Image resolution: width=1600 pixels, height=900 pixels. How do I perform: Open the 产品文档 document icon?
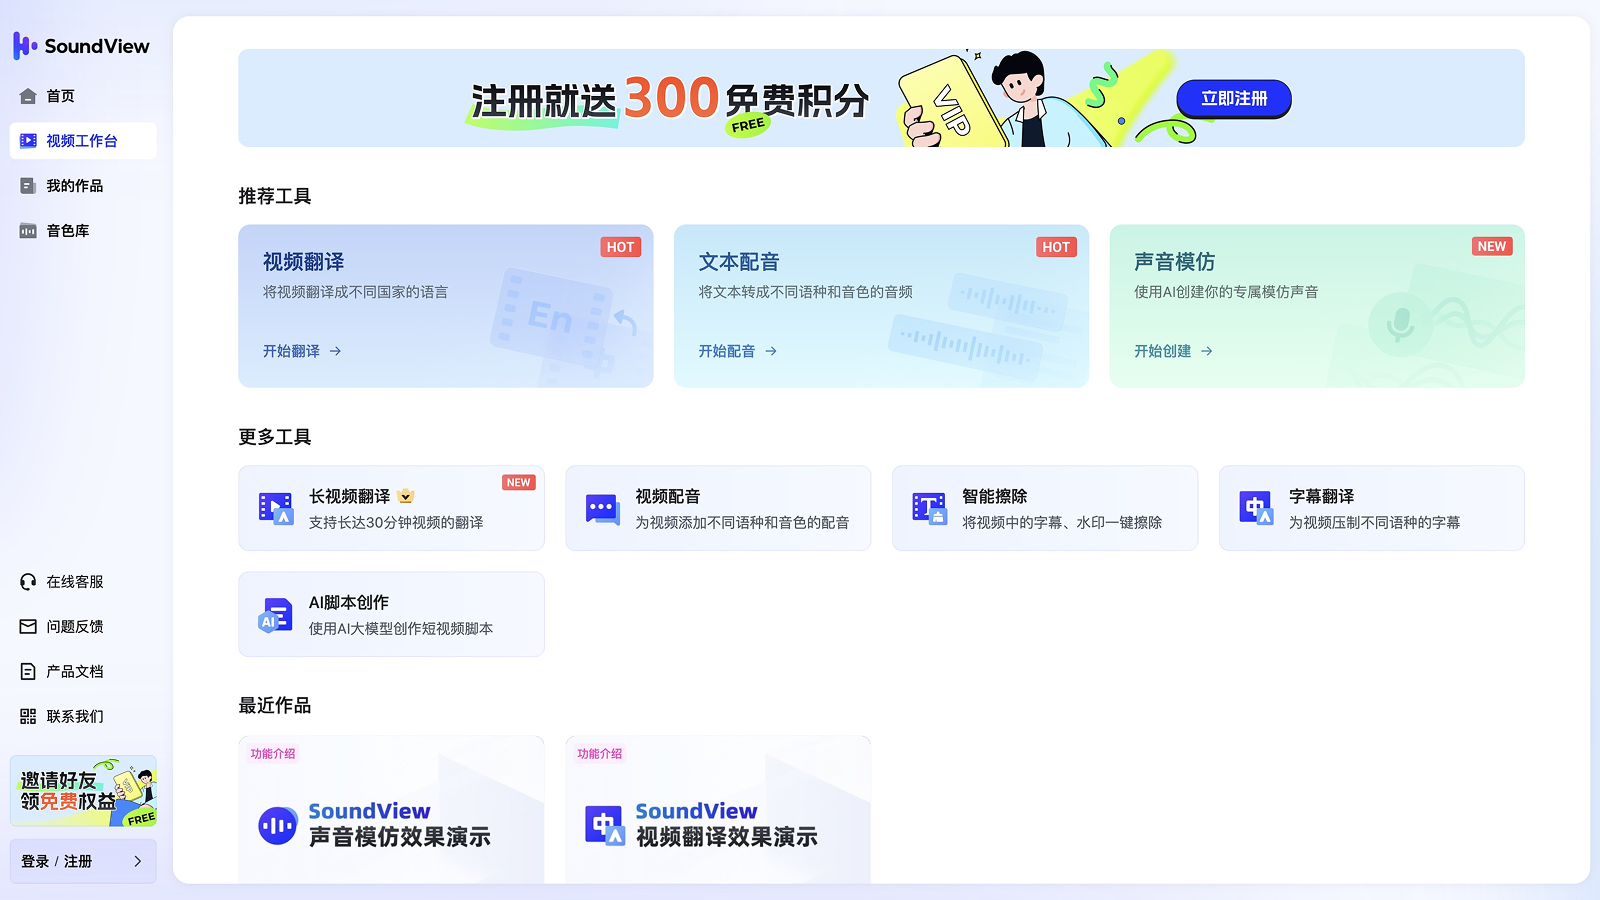pyautogui.click(x=25, y=671)
